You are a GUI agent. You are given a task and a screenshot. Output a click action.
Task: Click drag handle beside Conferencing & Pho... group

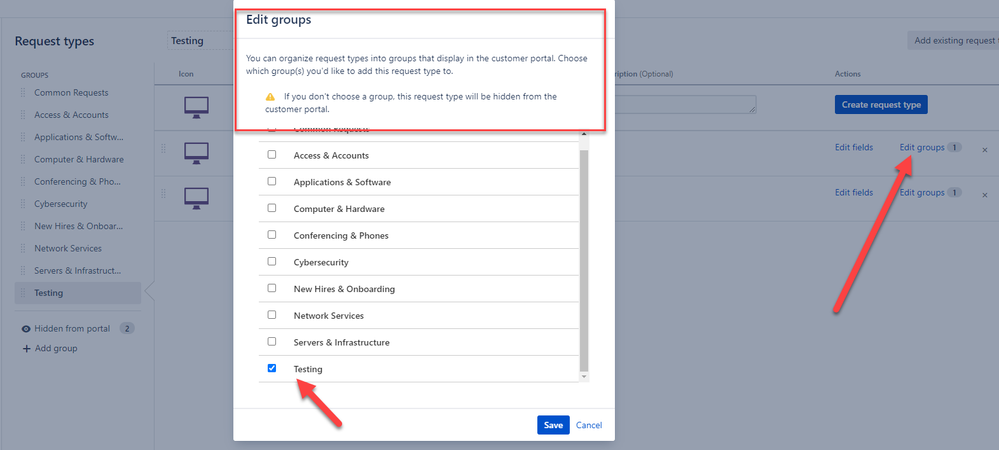click(x=24, y=182)
